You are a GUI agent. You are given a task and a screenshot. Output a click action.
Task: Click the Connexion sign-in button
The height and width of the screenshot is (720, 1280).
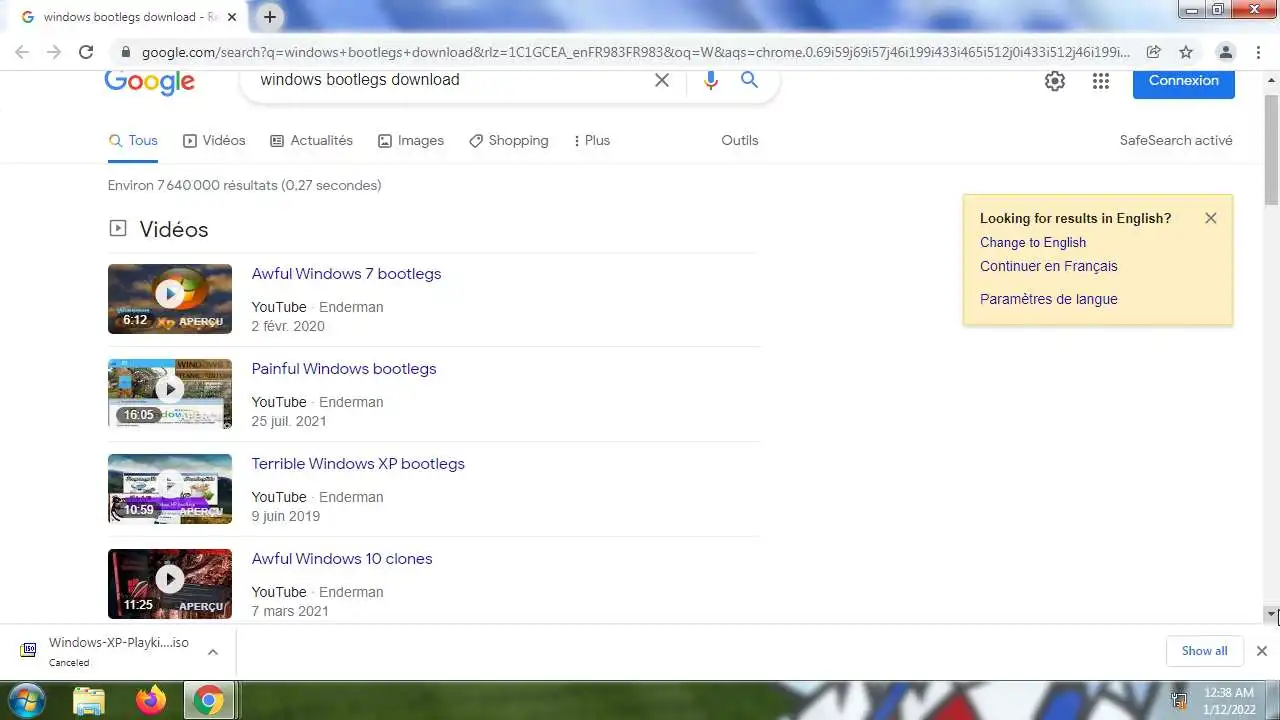pyautogui.click(x=1184, y=81)
